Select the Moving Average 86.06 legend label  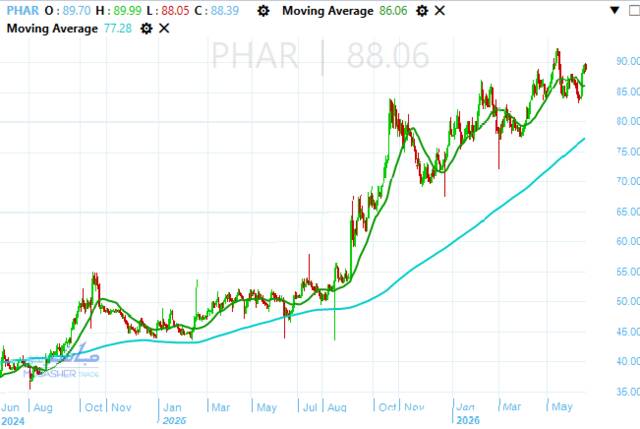328,11
